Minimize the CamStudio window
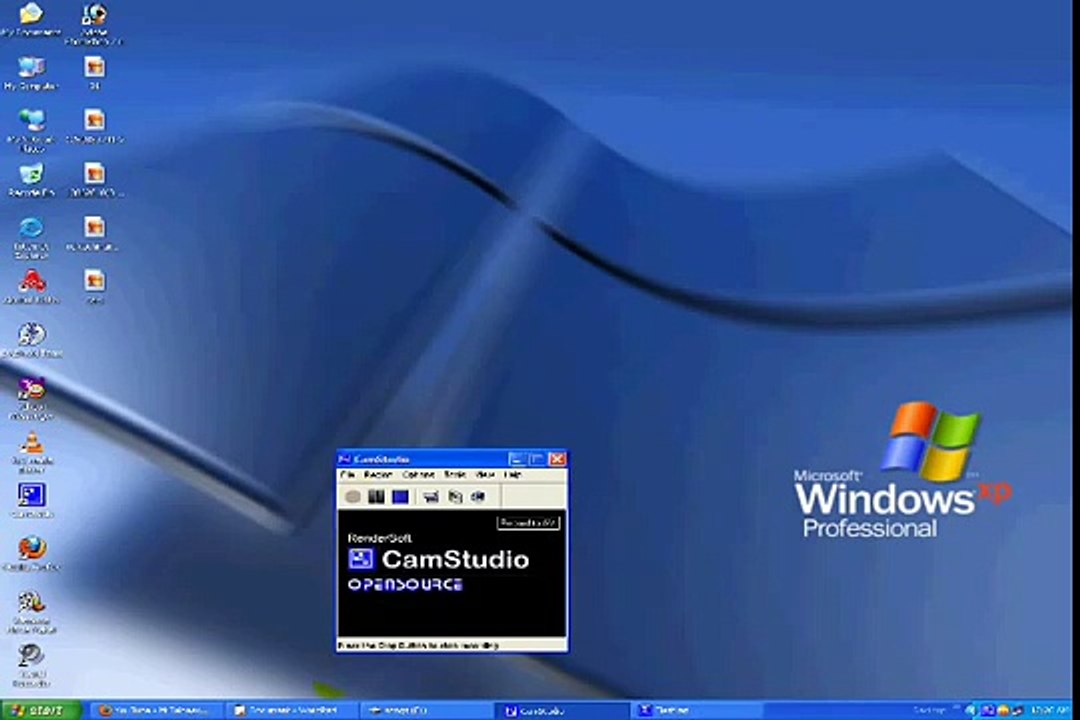Image resolution: width=1080 pixels, height=720 pixels. pyautogui.click(x=517, y=459)
